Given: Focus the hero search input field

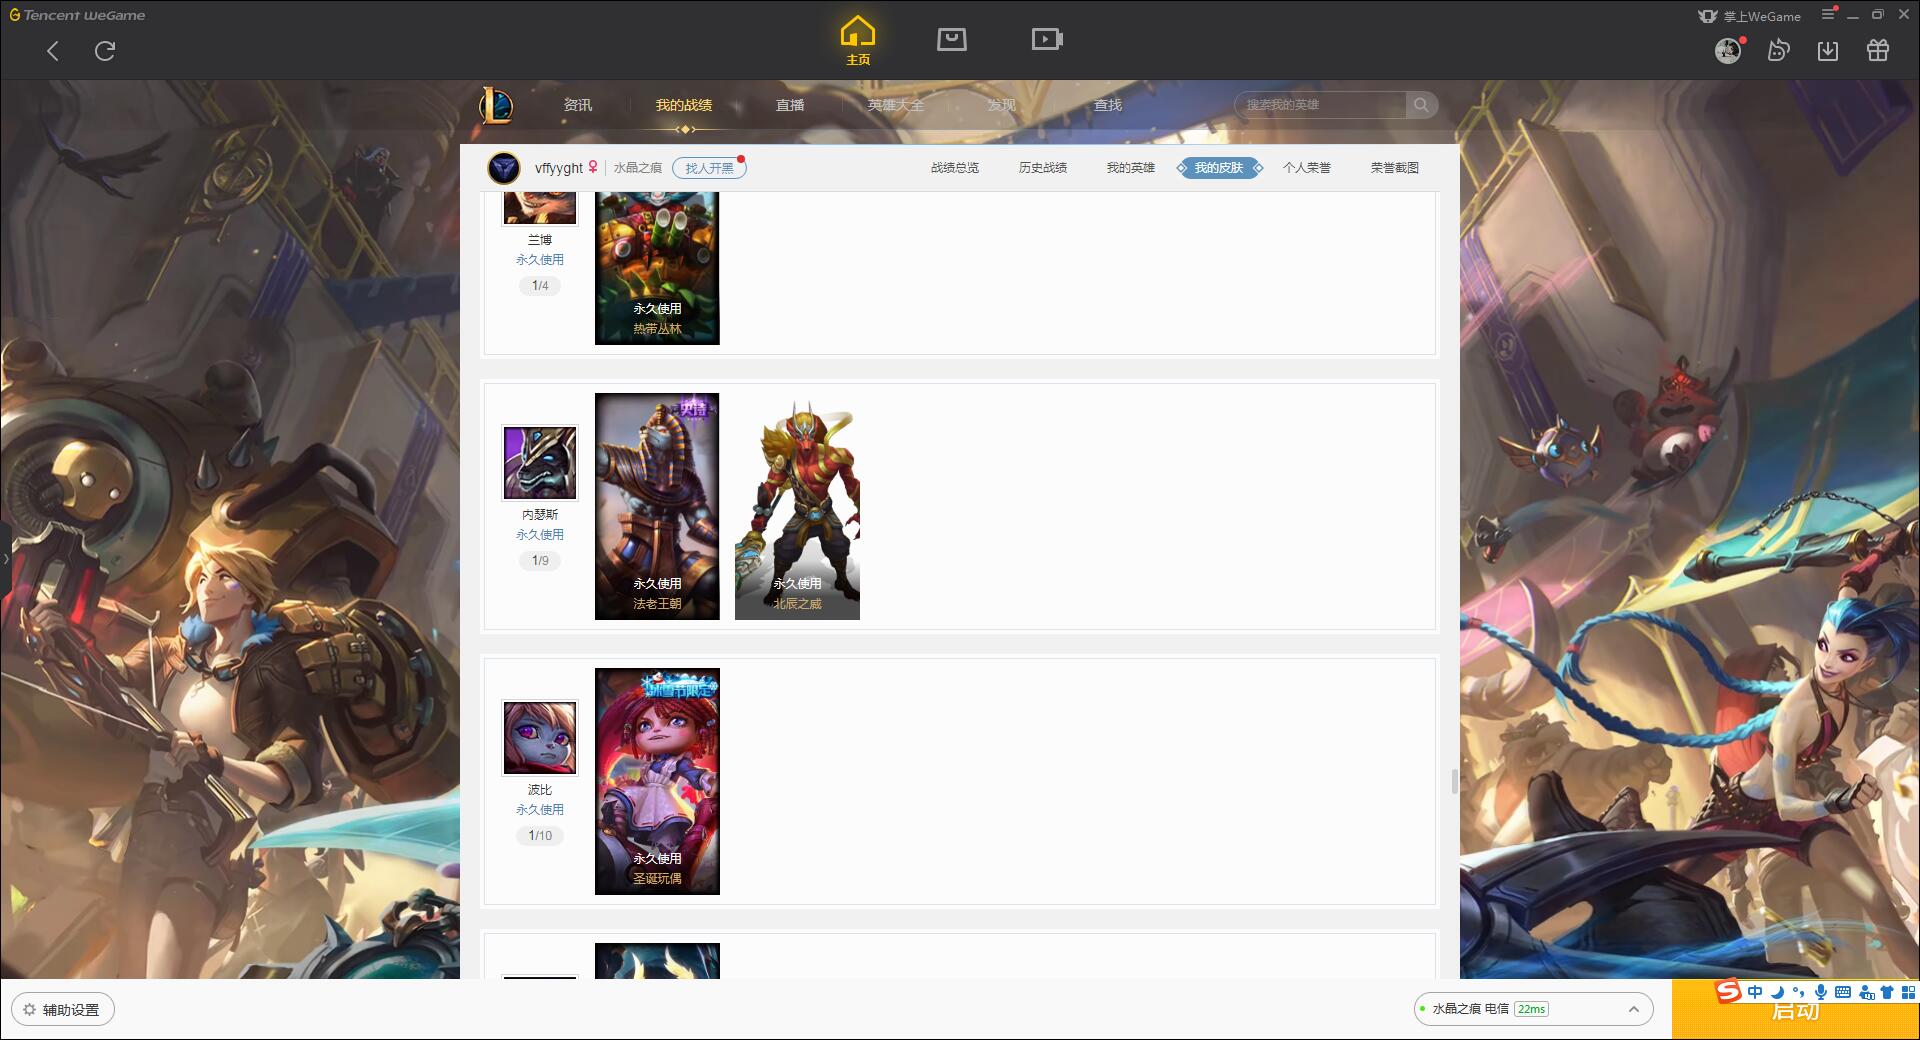Looking at the screenshot, I should point(1320,105).
